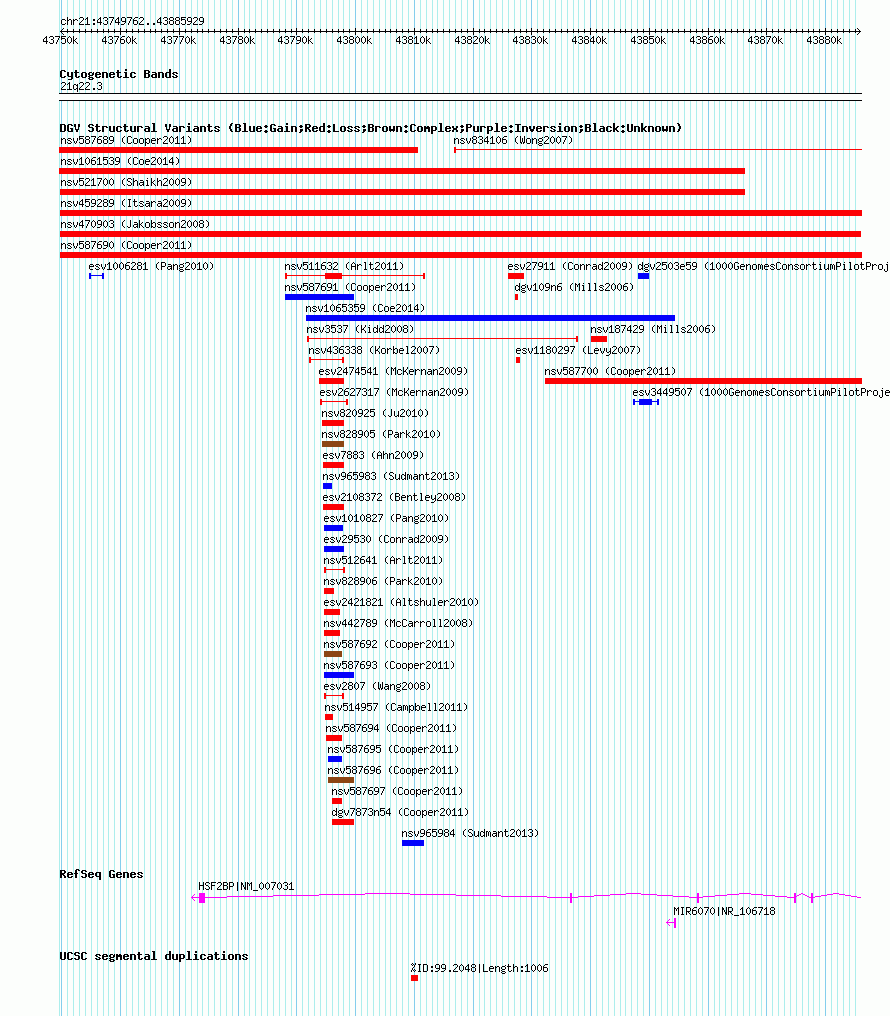Image resolution: width=890 pixels, height=1016 pixels.
Task: Click the esv2474541 (McKernan2009) label
Action: [x=393, y=371]
